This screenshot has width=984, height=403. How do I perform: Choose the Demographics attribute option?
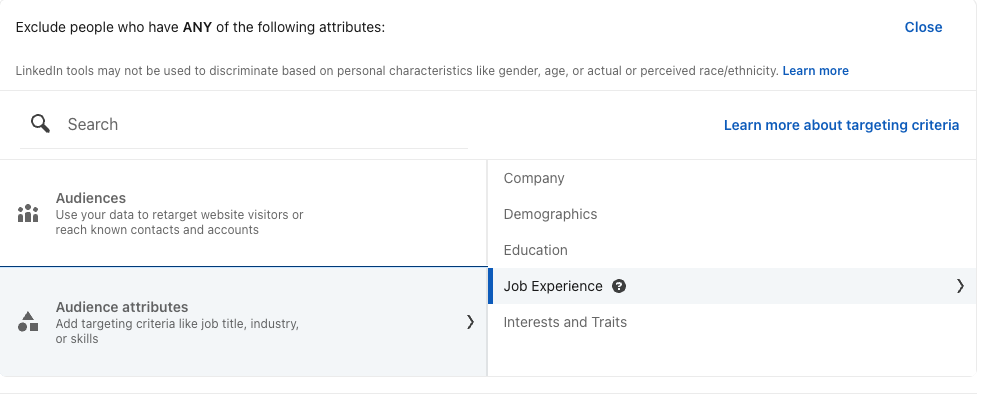(x=550, y=214)
